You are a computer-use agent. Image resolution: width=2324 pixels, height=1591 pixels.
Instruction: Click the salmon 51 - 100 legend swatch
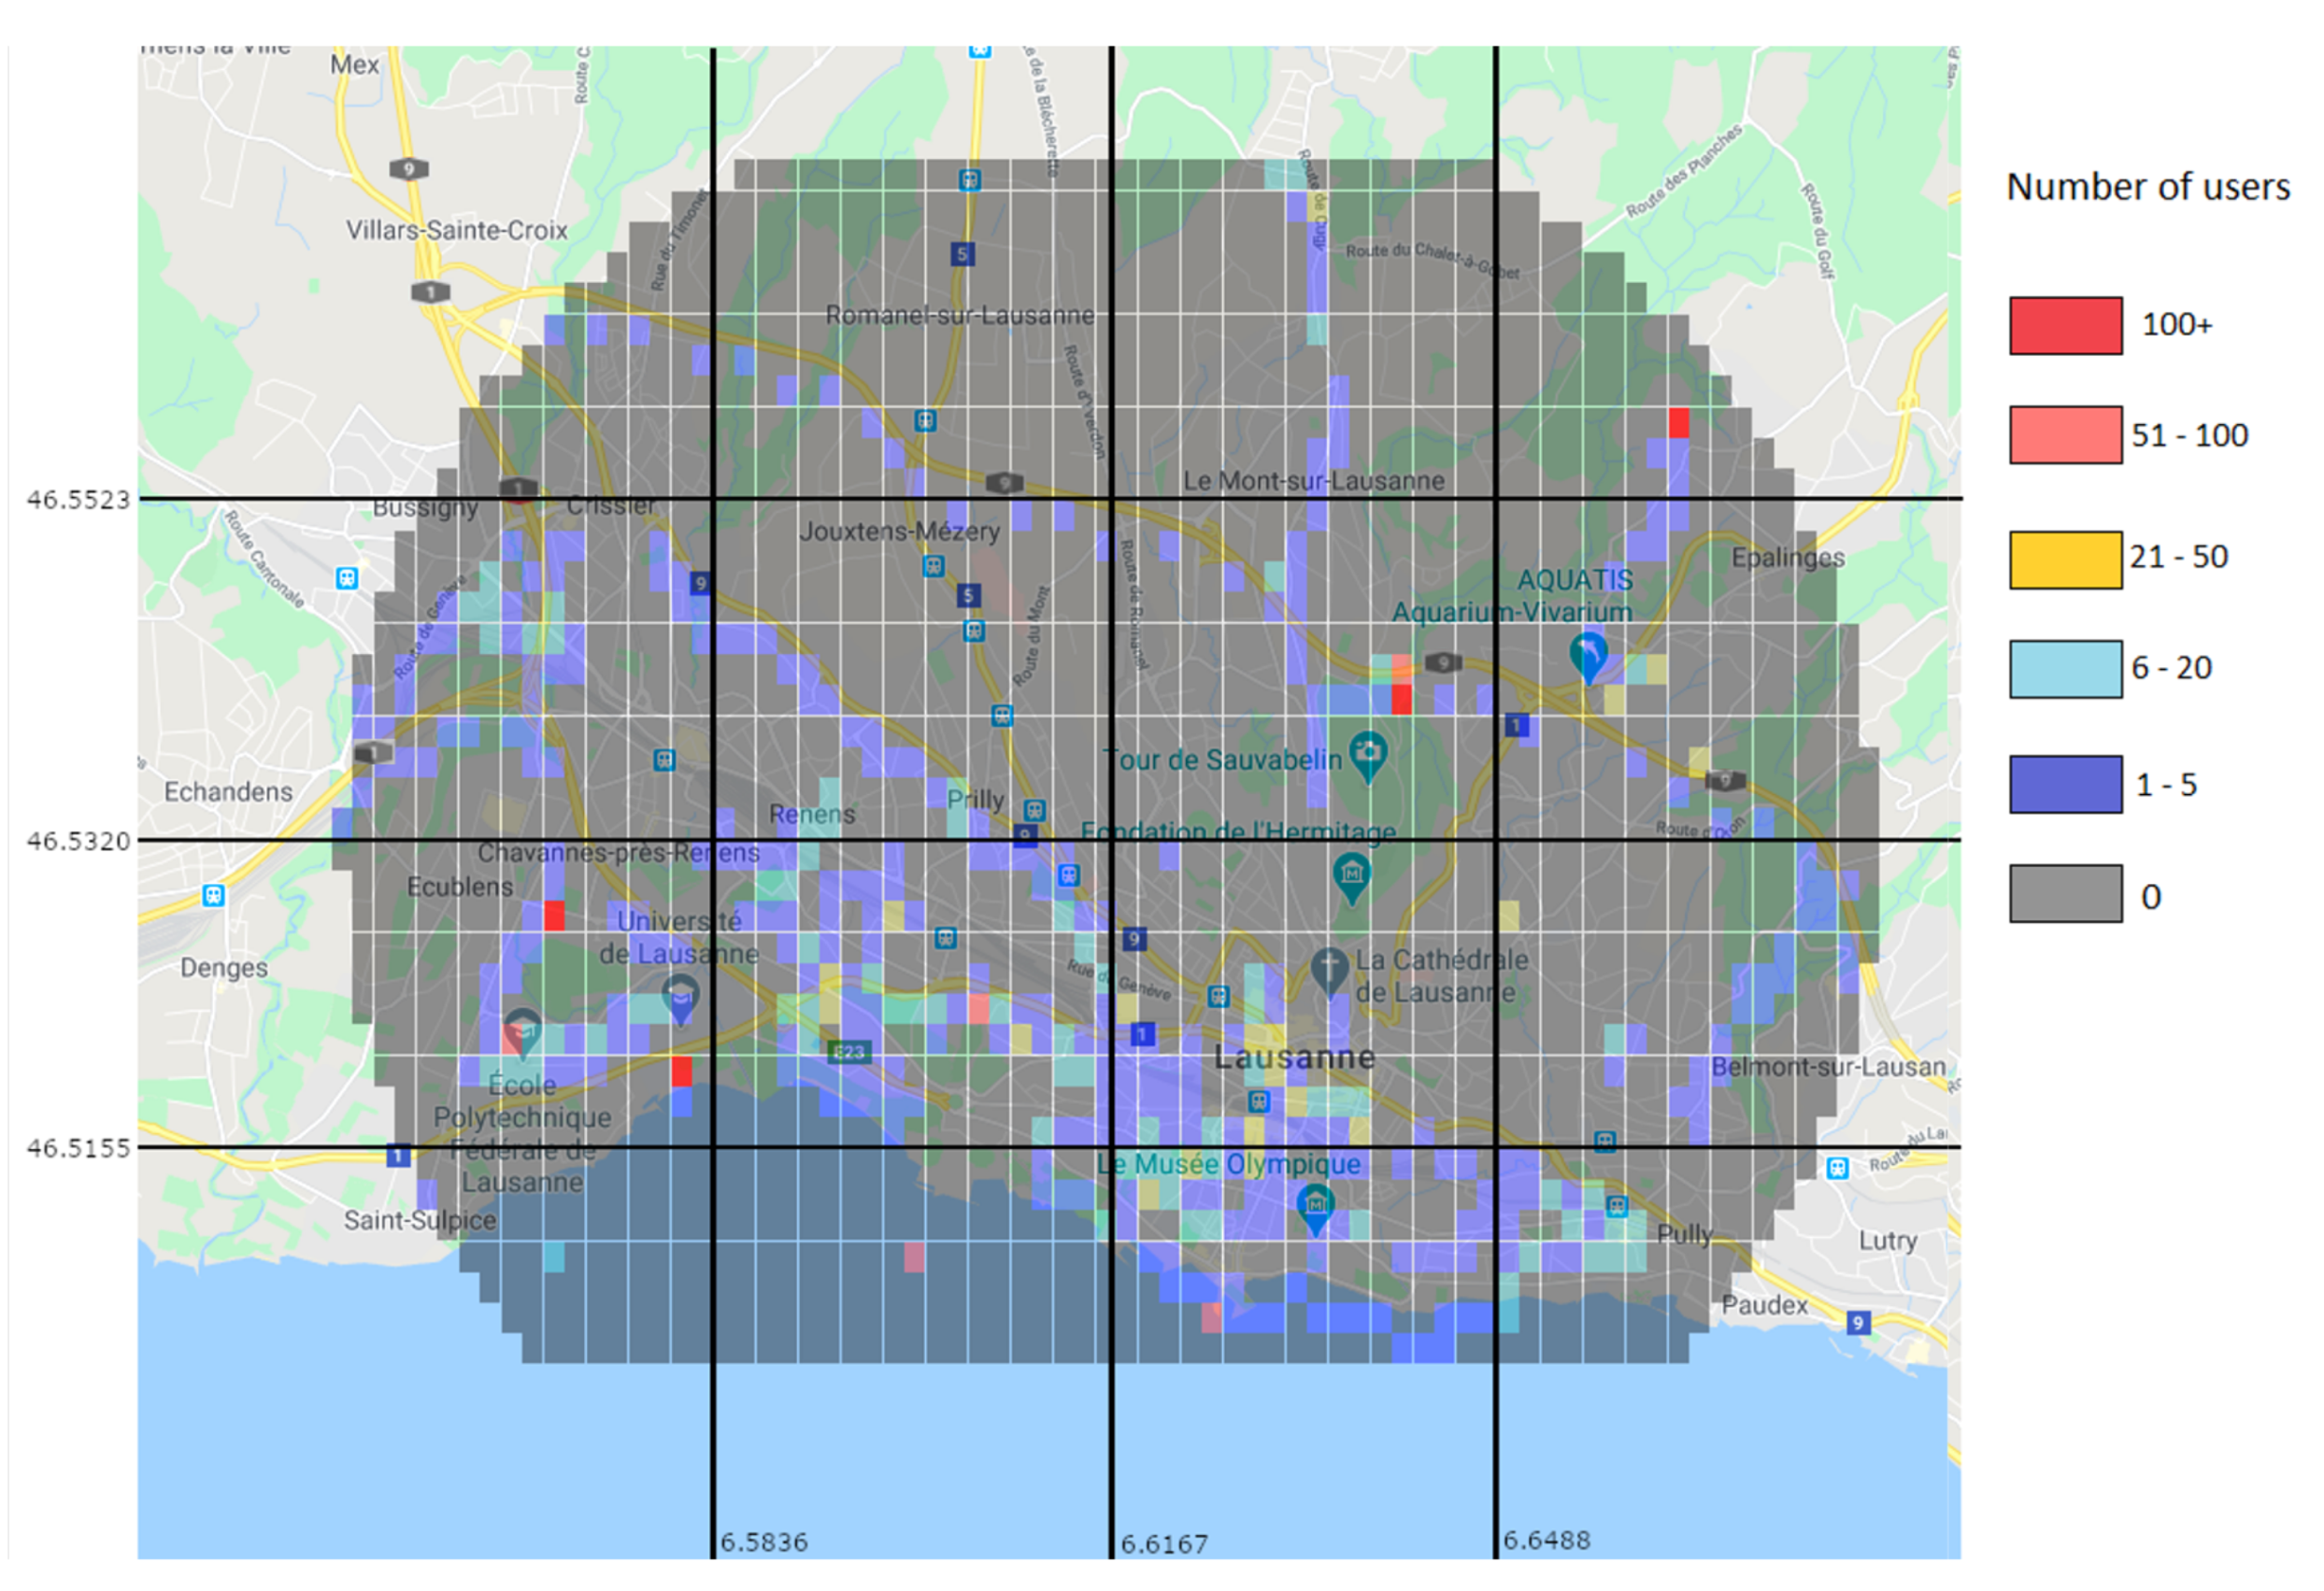click(x=2065, y=435)
